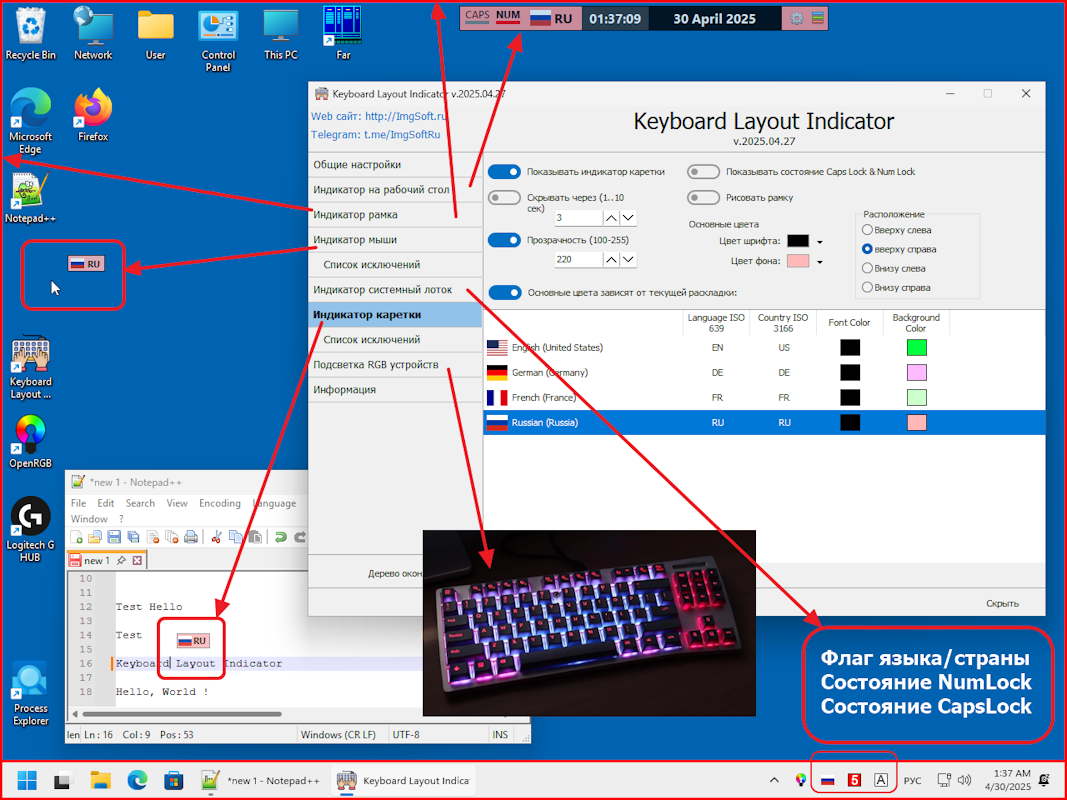
Task: Click the Windows Start button
Action: tap(27, 780)
